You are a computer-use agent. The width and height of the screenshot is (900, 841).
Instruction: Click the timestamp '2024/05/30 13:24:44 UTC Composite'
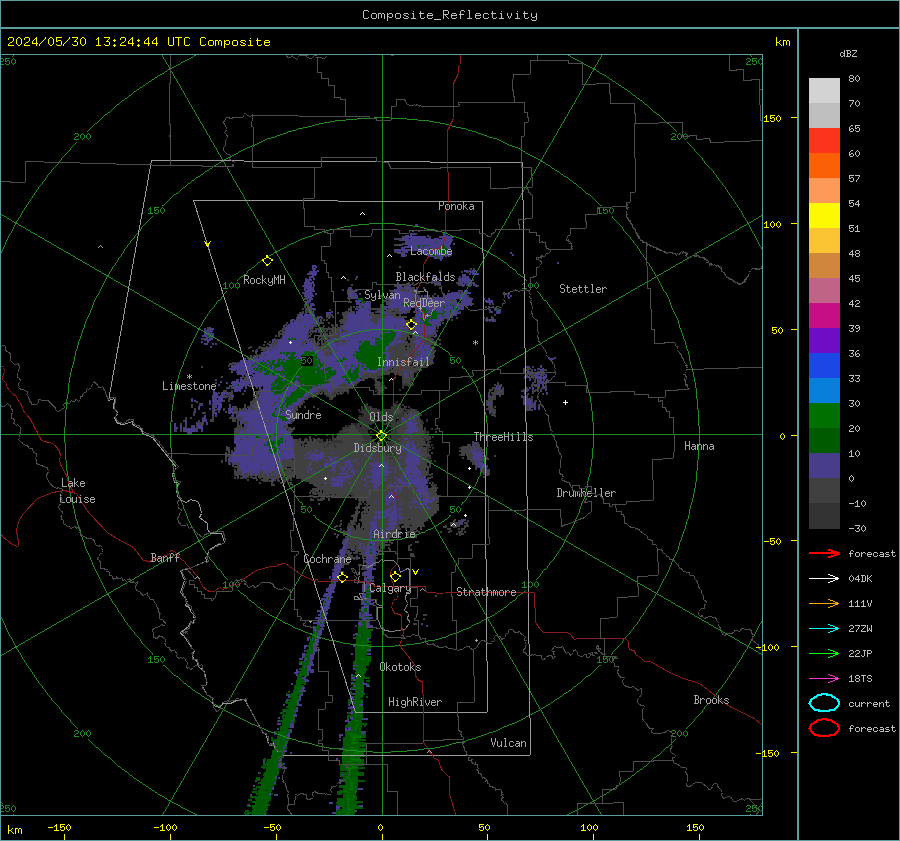click(x=139, y=42)
